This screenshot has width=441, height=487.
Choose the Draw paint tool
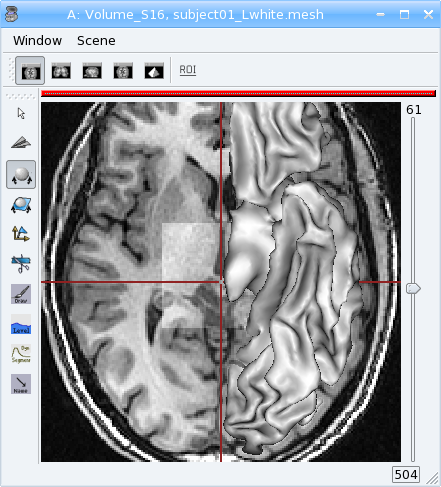click(x=21, y=294)
